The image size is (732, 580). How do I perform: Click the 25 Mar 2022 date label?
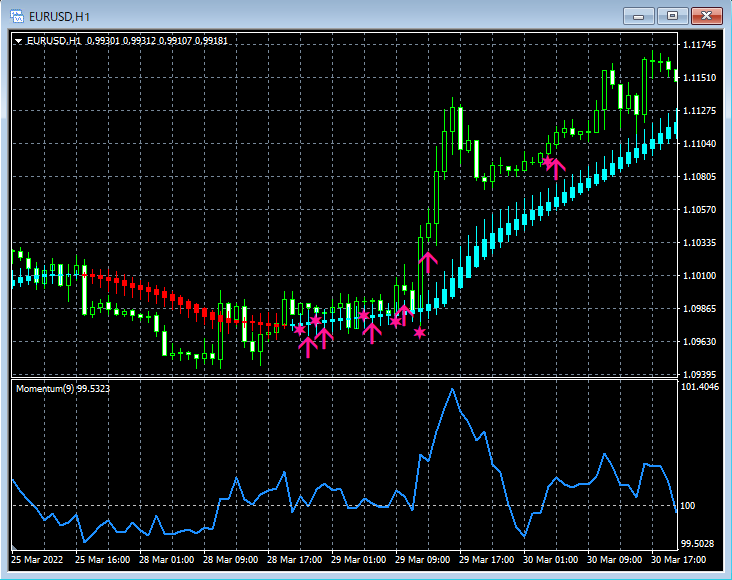coord(37,559)
